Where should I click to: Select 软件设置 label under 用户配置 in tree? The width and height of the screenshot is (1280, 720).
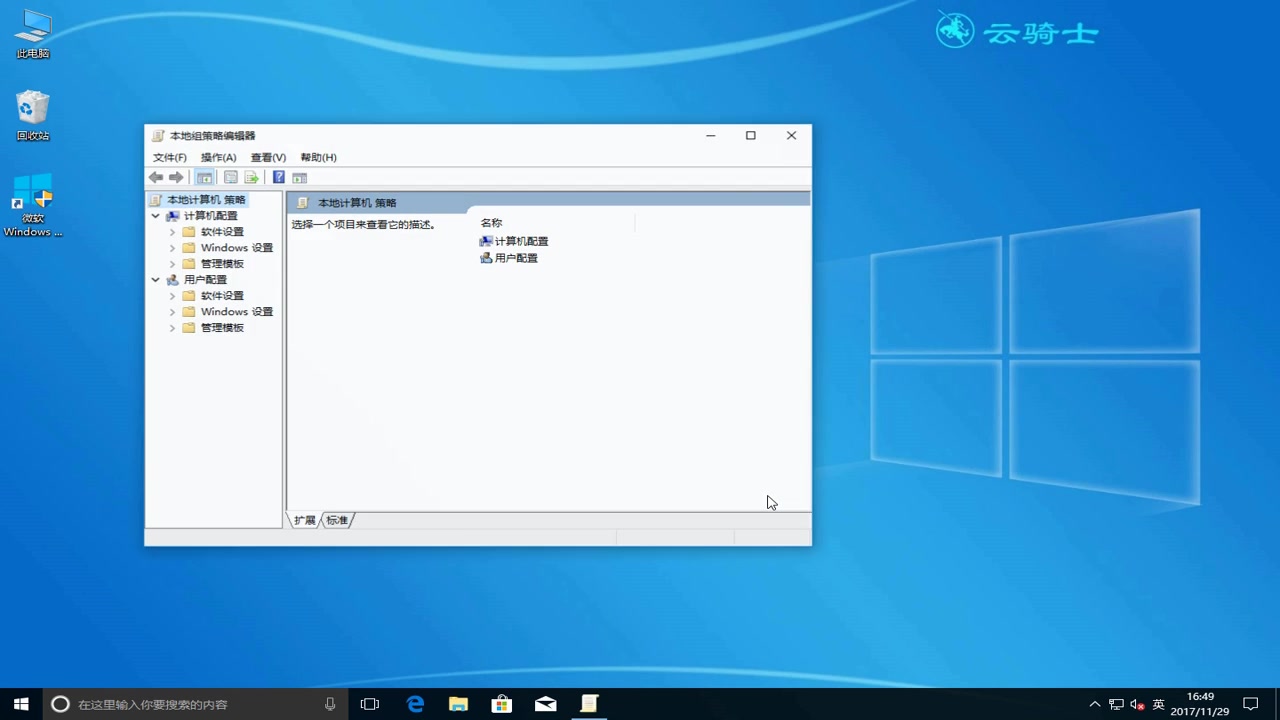point(222,296)
